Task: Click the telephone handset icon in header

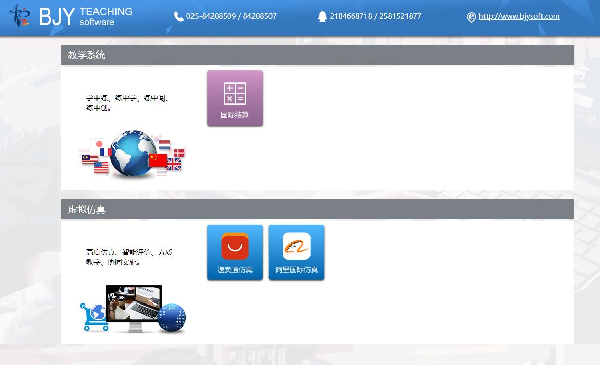Action: point(179,16)
